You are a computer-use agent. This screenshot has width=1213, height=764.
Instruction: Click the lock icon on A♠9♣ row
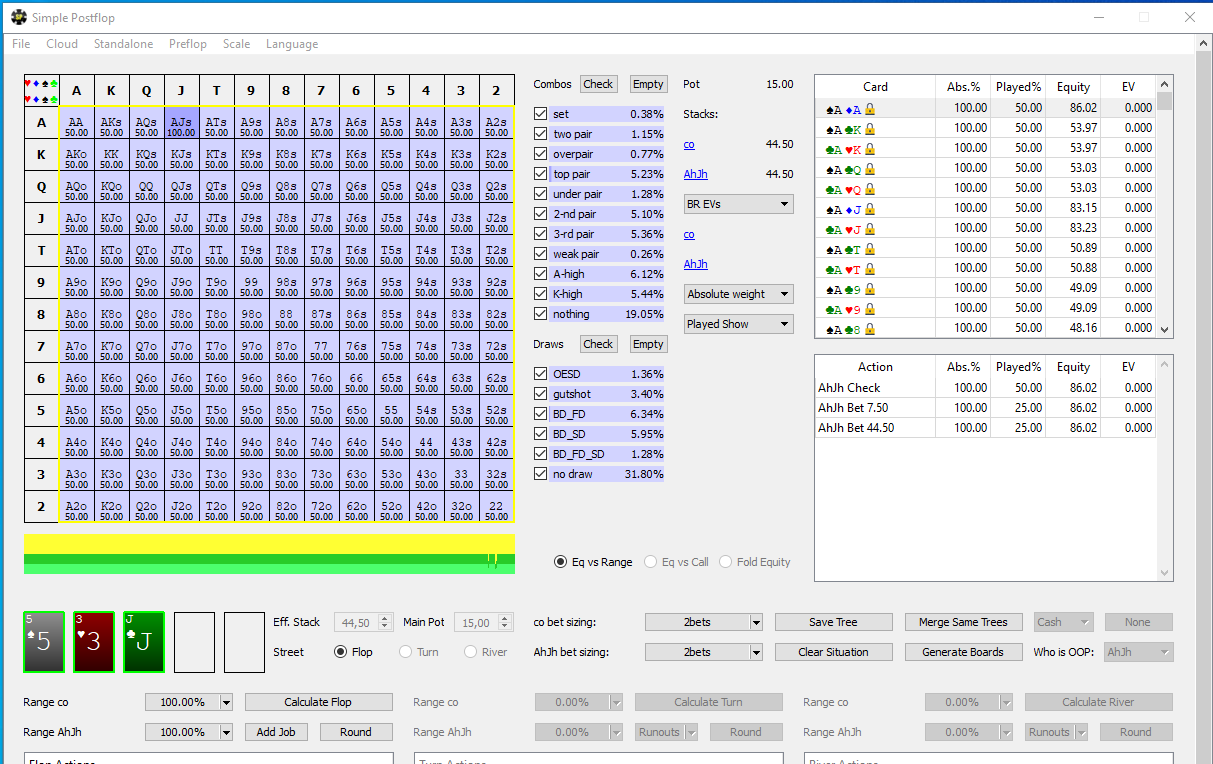[870, 288]
